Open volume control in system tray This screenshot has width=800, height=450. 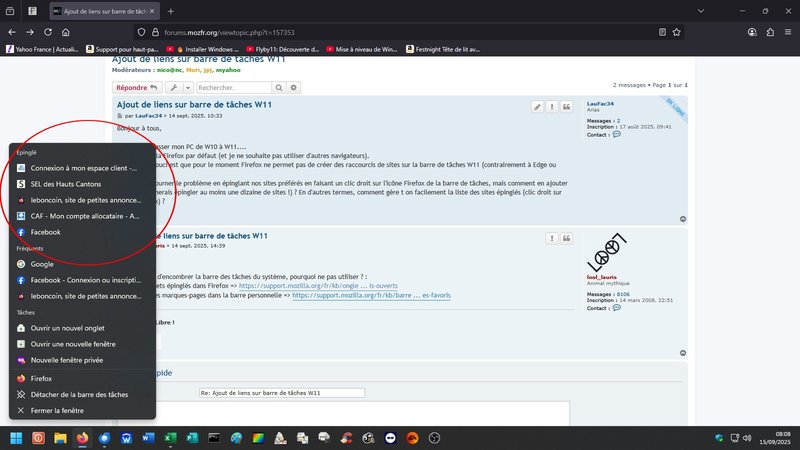pyautogui.click(x=747, y=438)
